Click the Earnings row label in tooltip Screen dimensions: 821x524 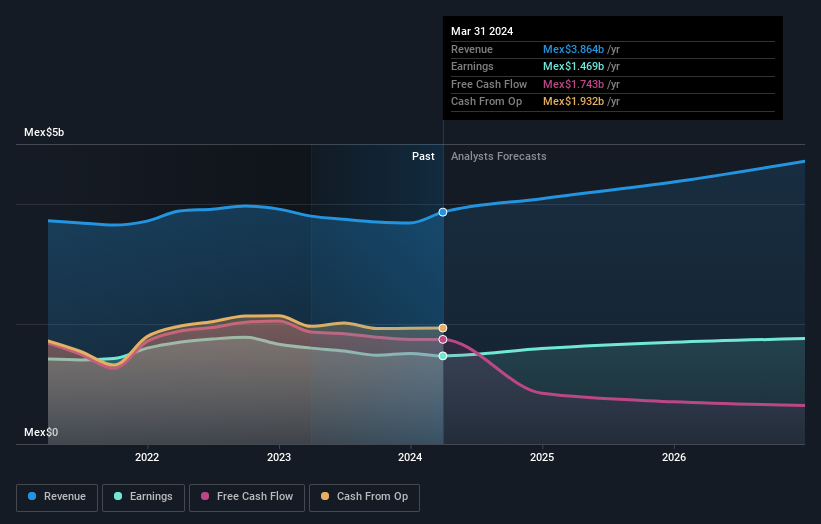pos(472,66)
